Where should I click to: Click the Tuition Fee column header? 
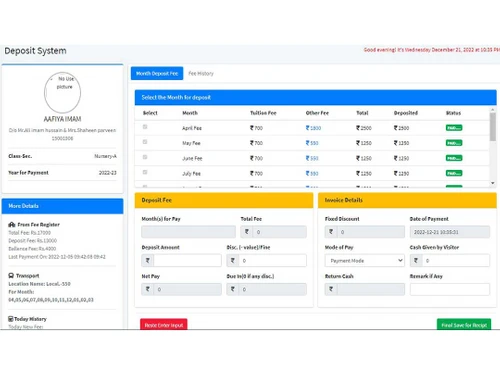point(263,113)
